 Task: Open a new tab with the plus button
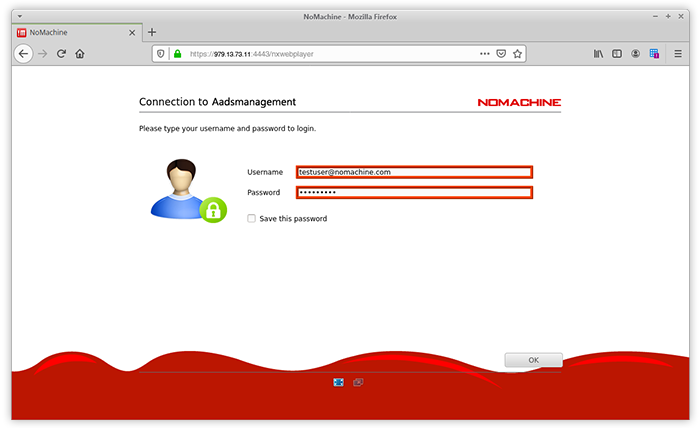point(152,32)
